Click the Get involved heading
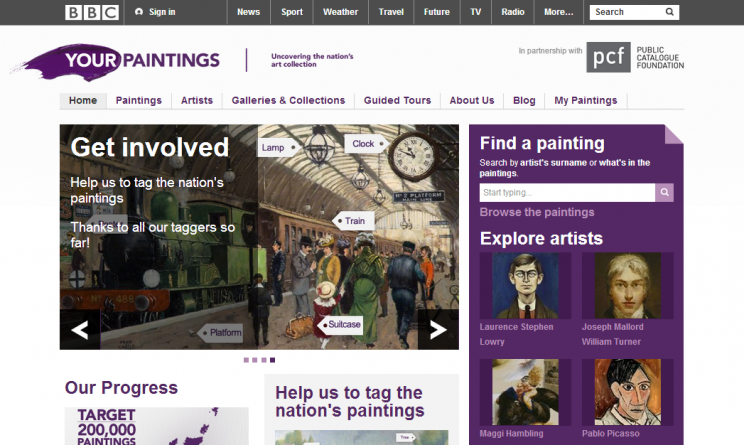 150,147
